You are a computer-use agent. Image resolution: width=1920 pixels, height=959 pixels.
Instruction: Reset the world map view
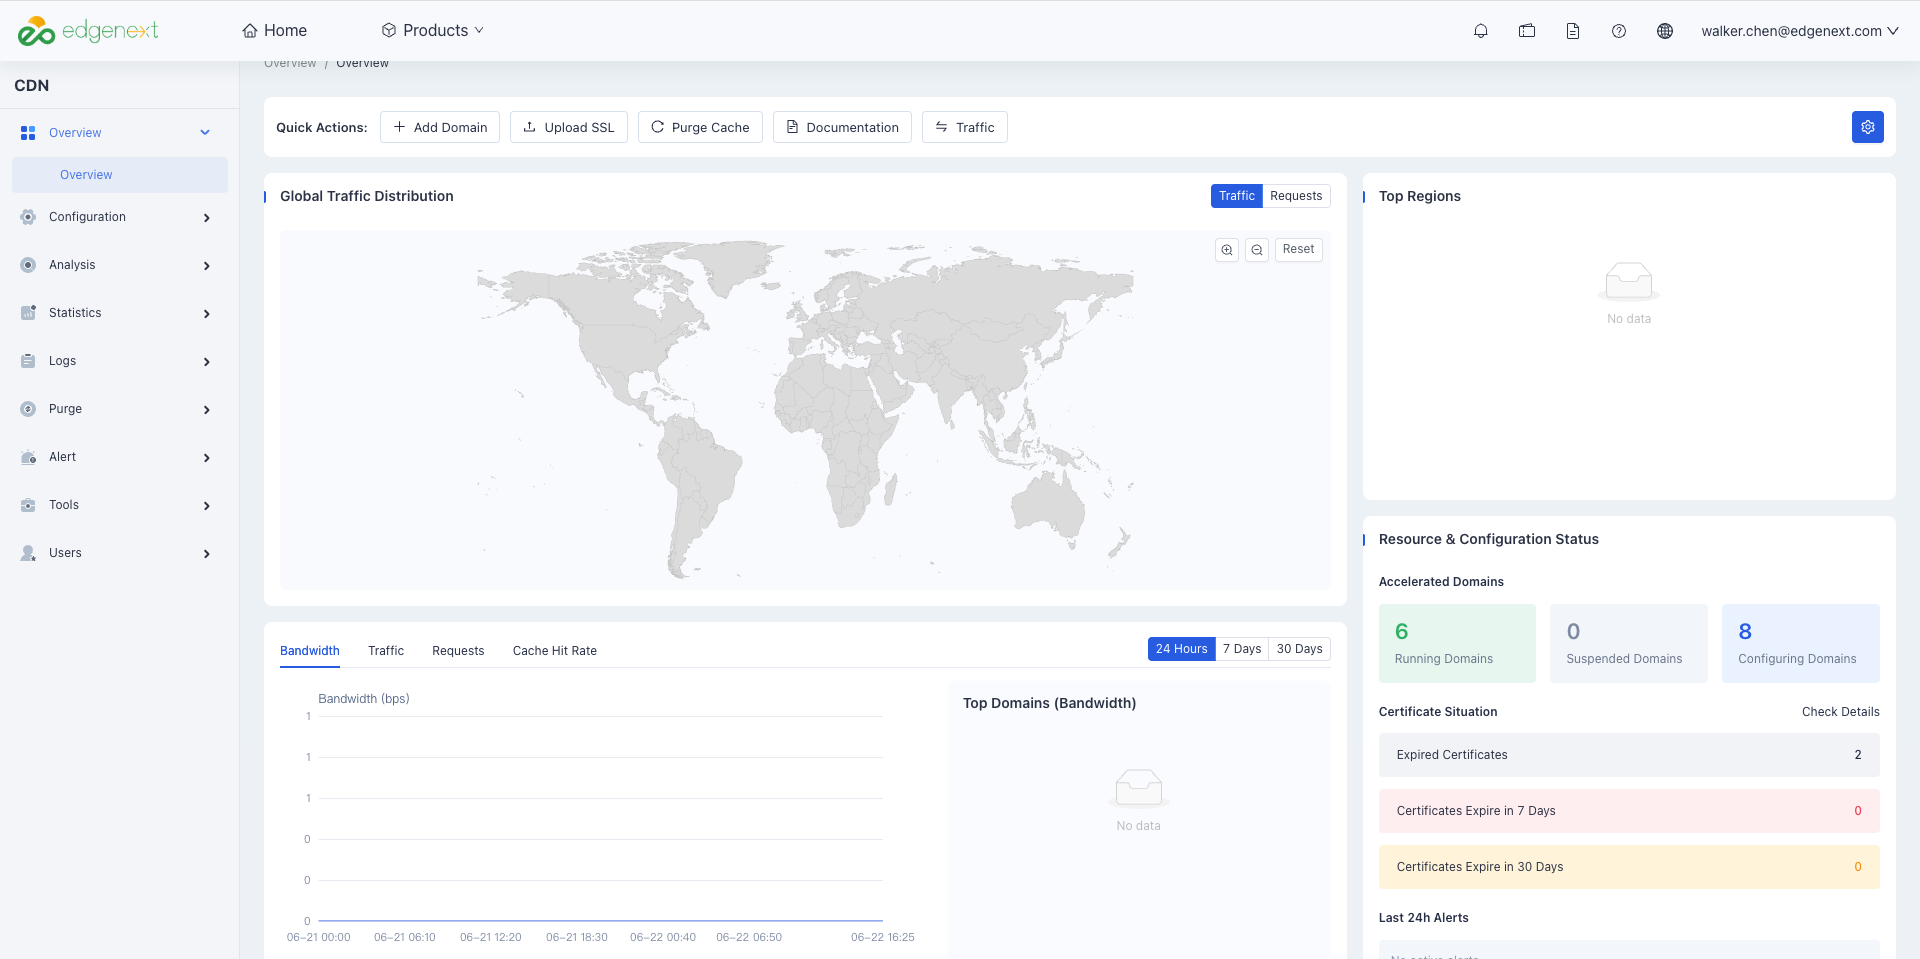point(1298,249)
